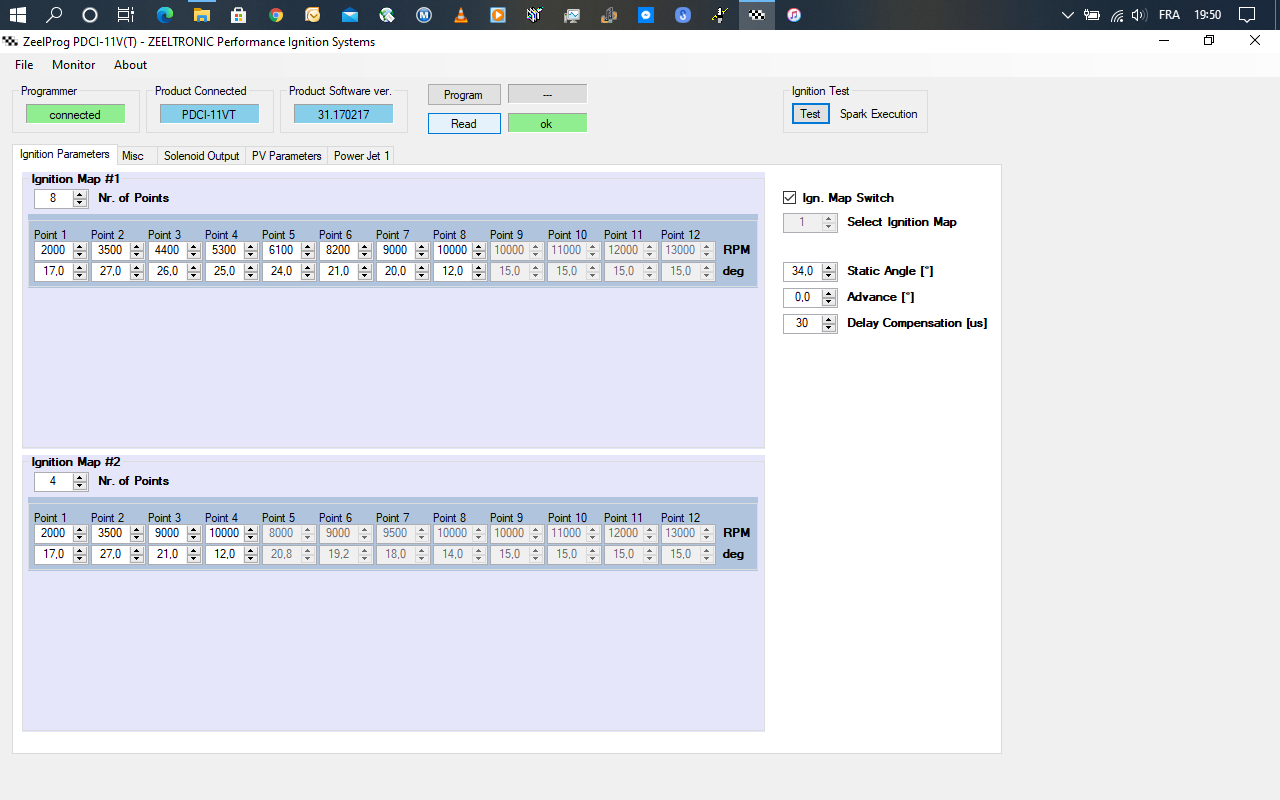Decrease the Delay Compensation value
Image resolution: width=1280 pixels, height=800 pixels.
click(x=829, y=327)
